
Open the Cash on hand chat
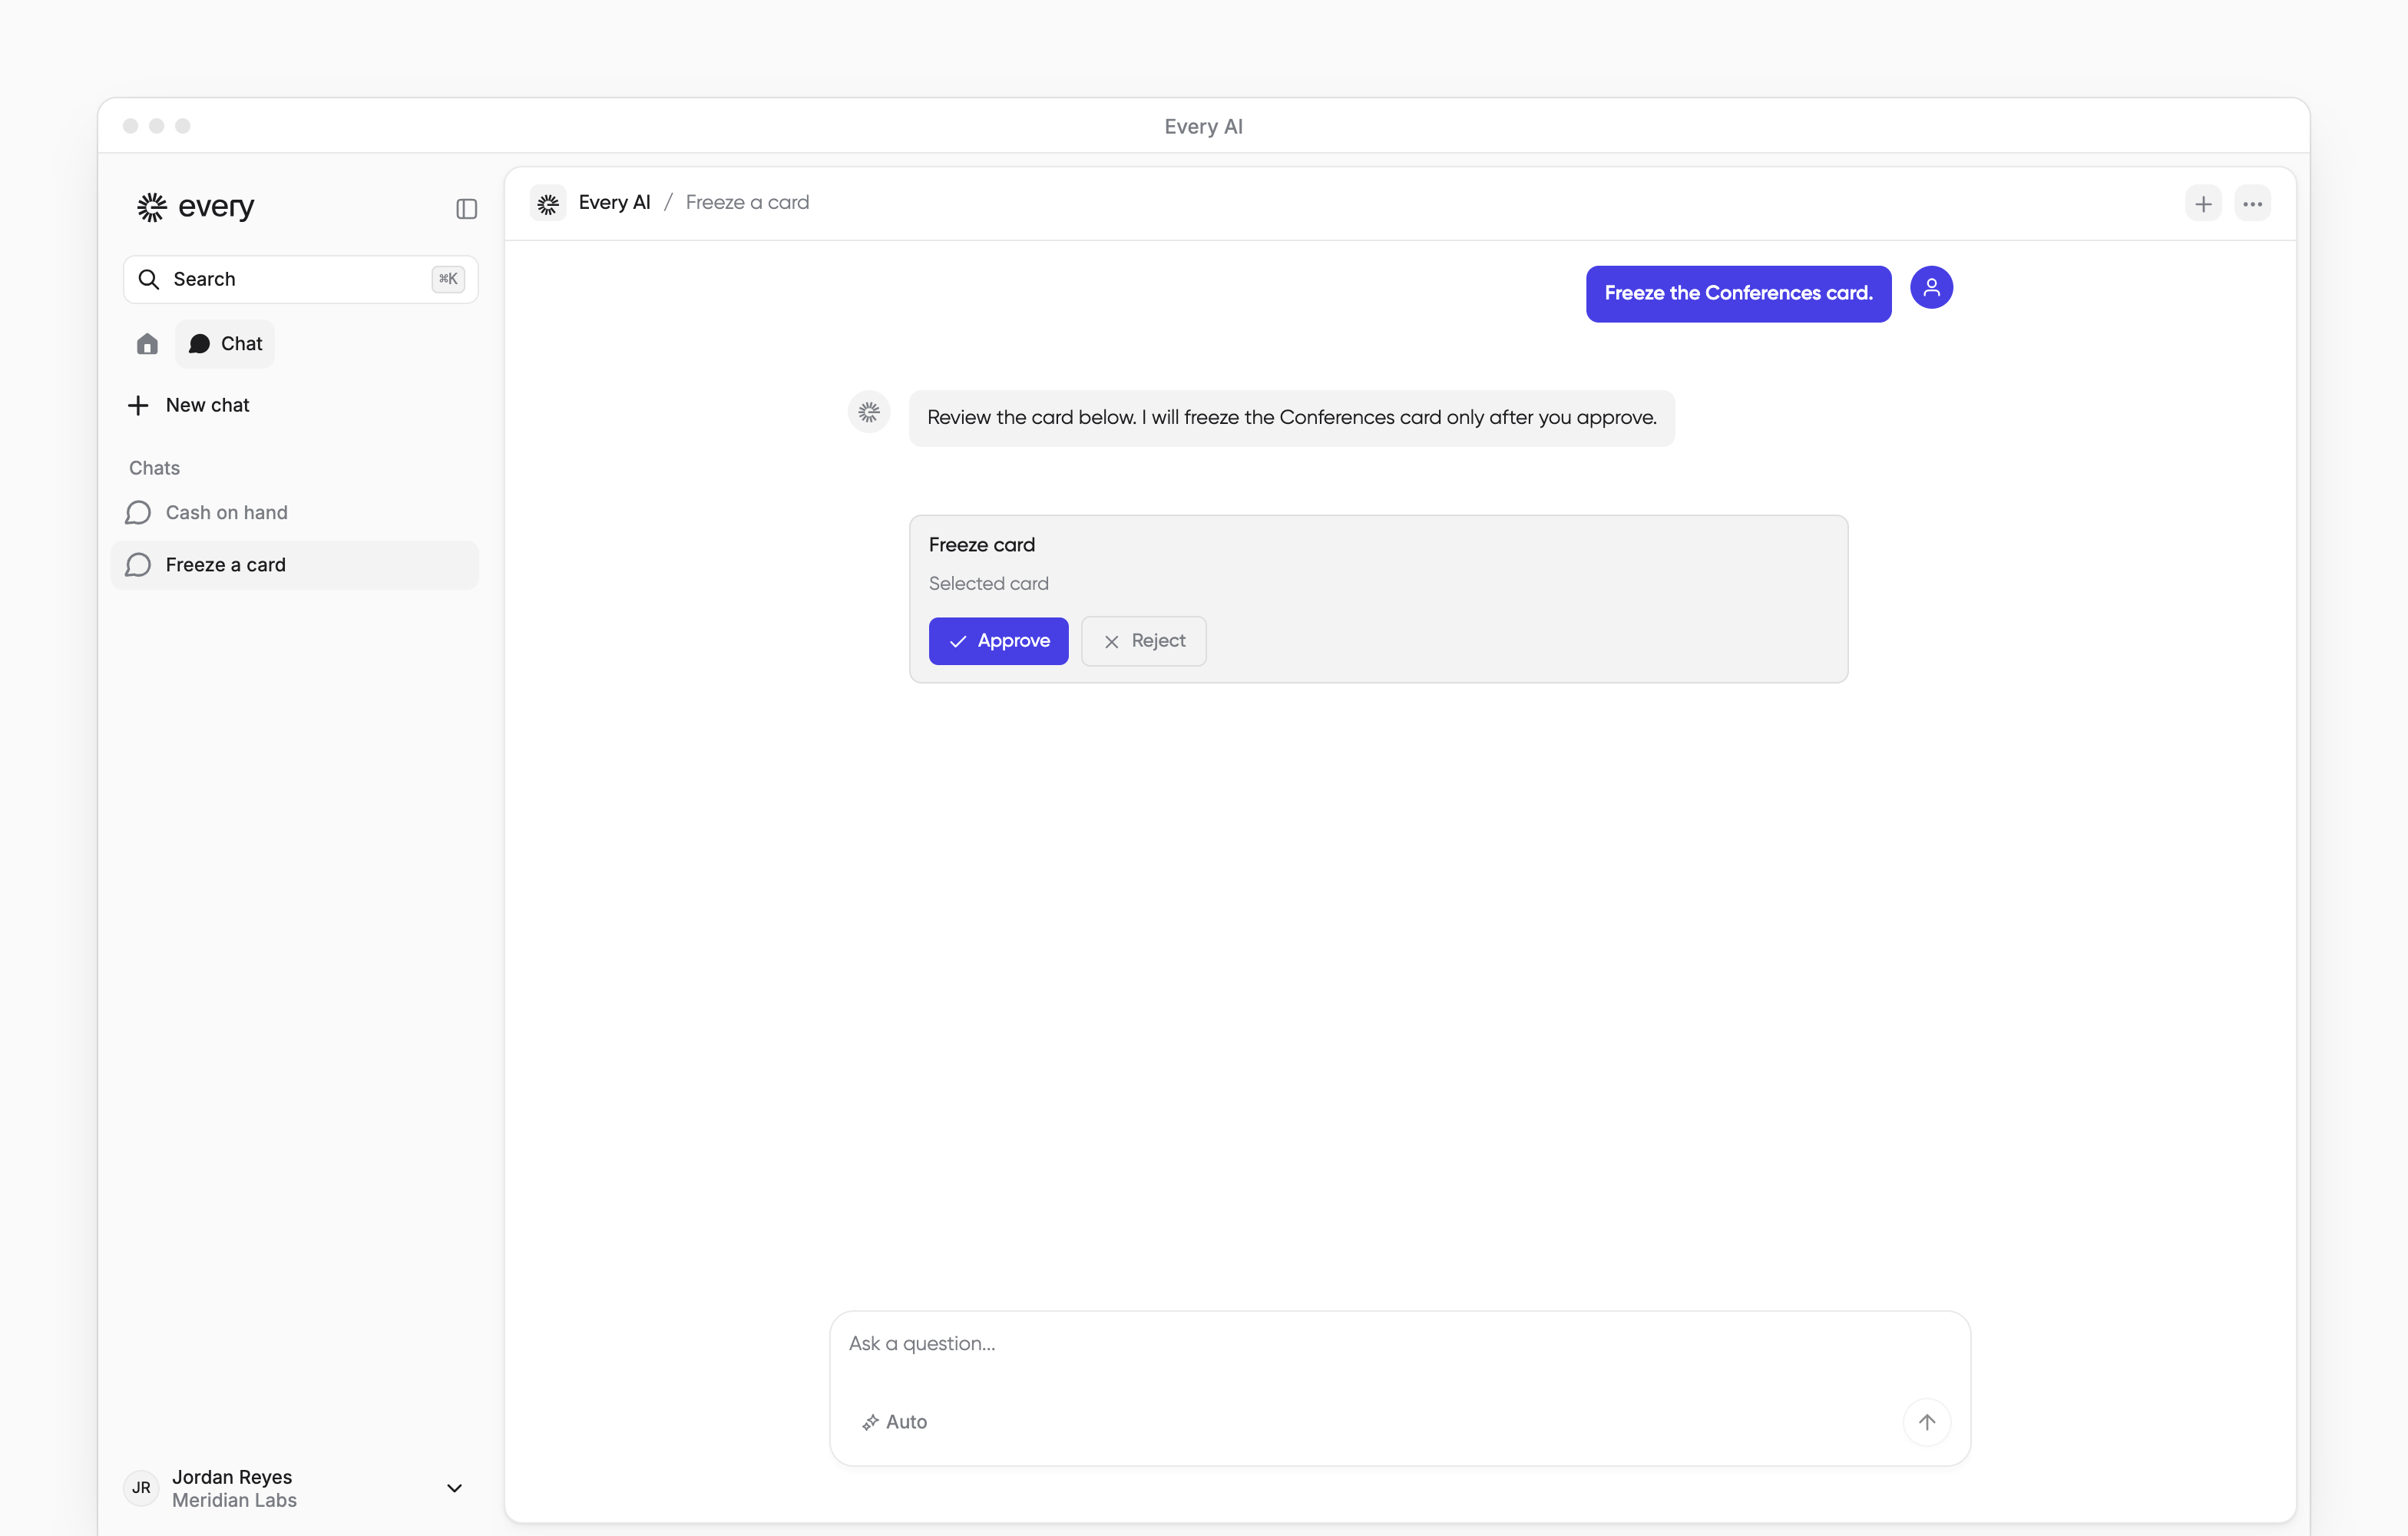point(295,513)
